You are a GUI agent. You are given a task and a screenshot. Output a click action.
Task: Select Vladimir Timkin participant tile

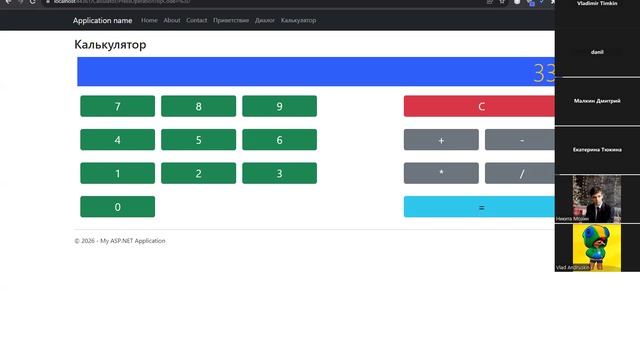click(597, 12)
